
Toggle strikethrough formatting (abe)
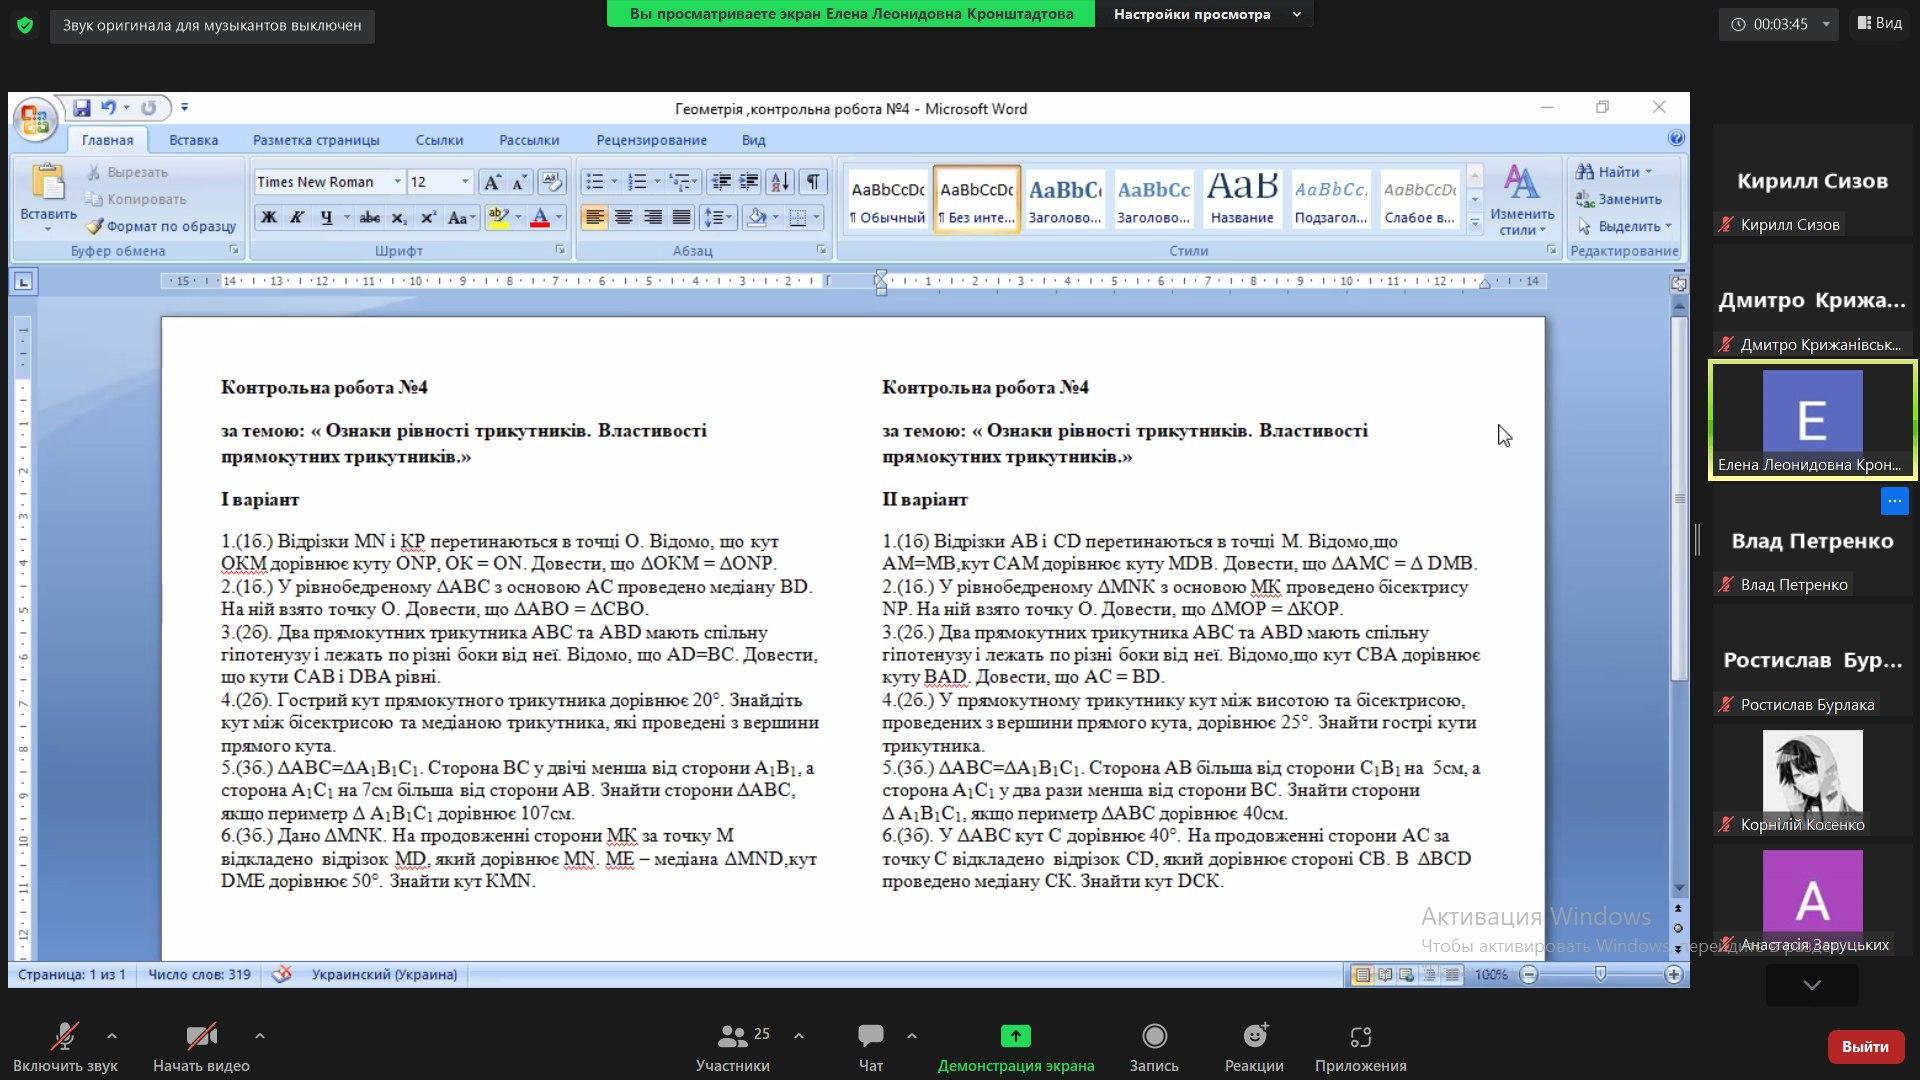click(x=369, y=217)
